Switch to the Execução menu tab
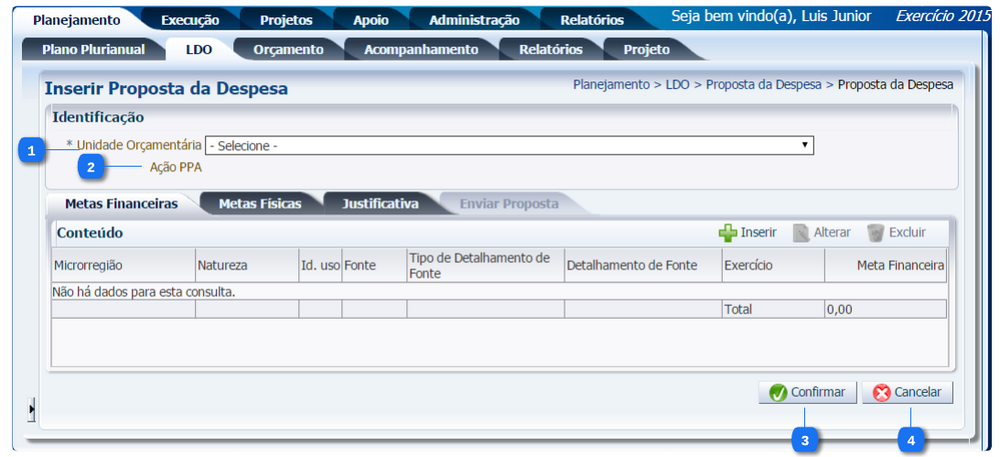 tap(190, 19)
